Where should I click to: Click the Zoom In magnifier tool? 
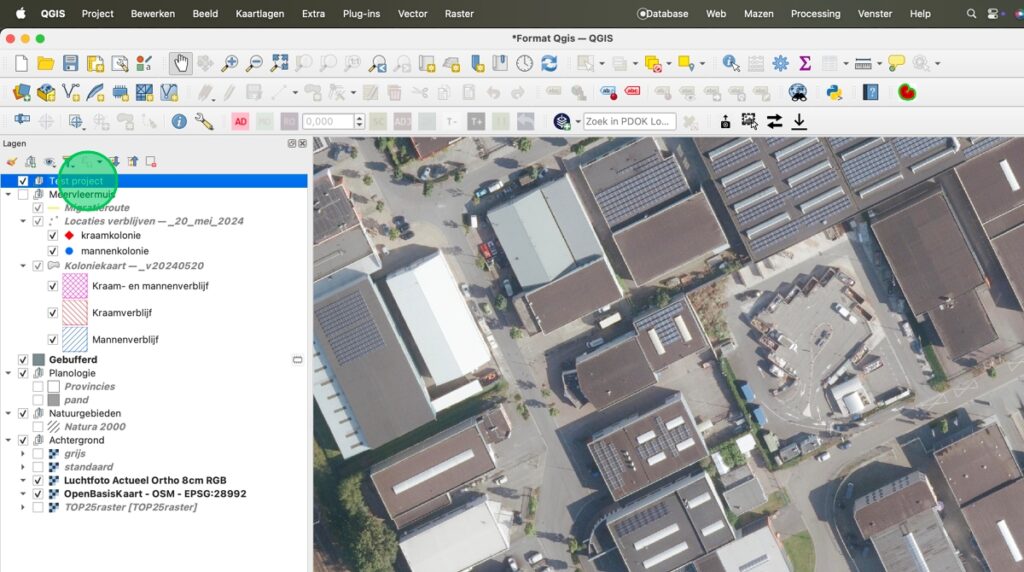[x=230, y=63]
